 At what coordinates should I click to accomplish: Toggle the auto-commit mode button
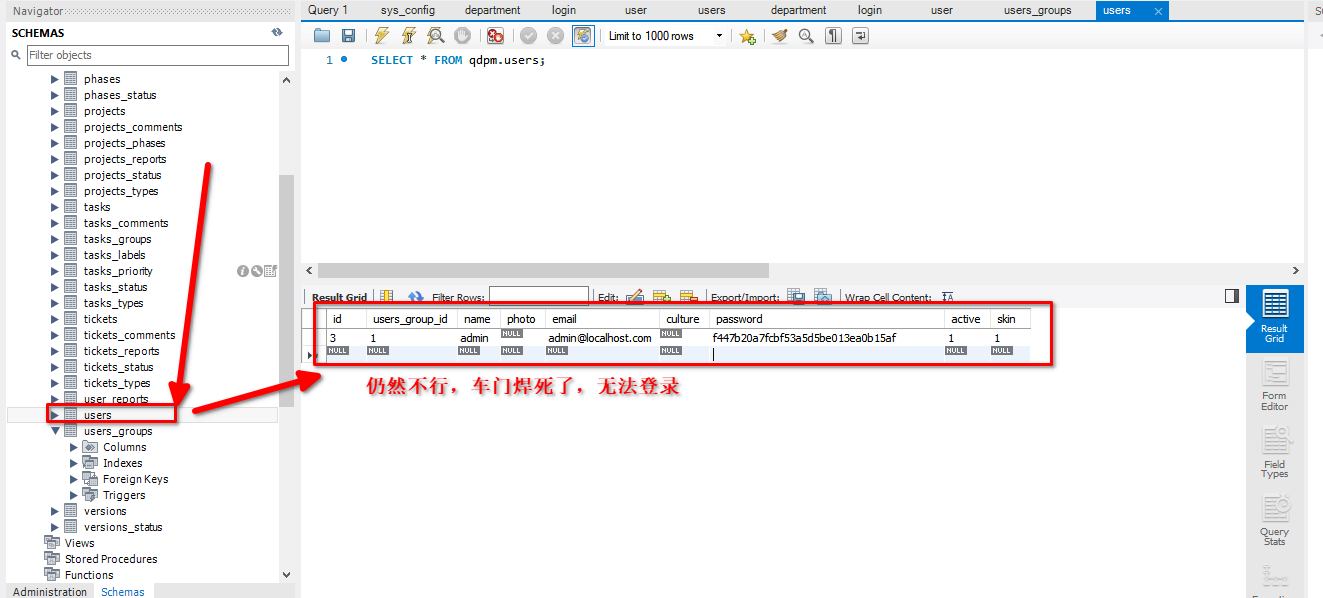(583, 36)
